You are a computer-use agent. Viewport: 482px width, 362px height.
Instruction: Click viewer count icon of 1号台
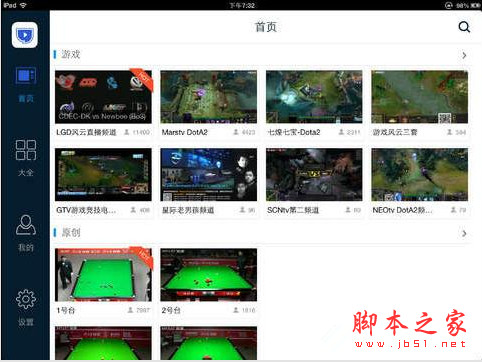130,310
